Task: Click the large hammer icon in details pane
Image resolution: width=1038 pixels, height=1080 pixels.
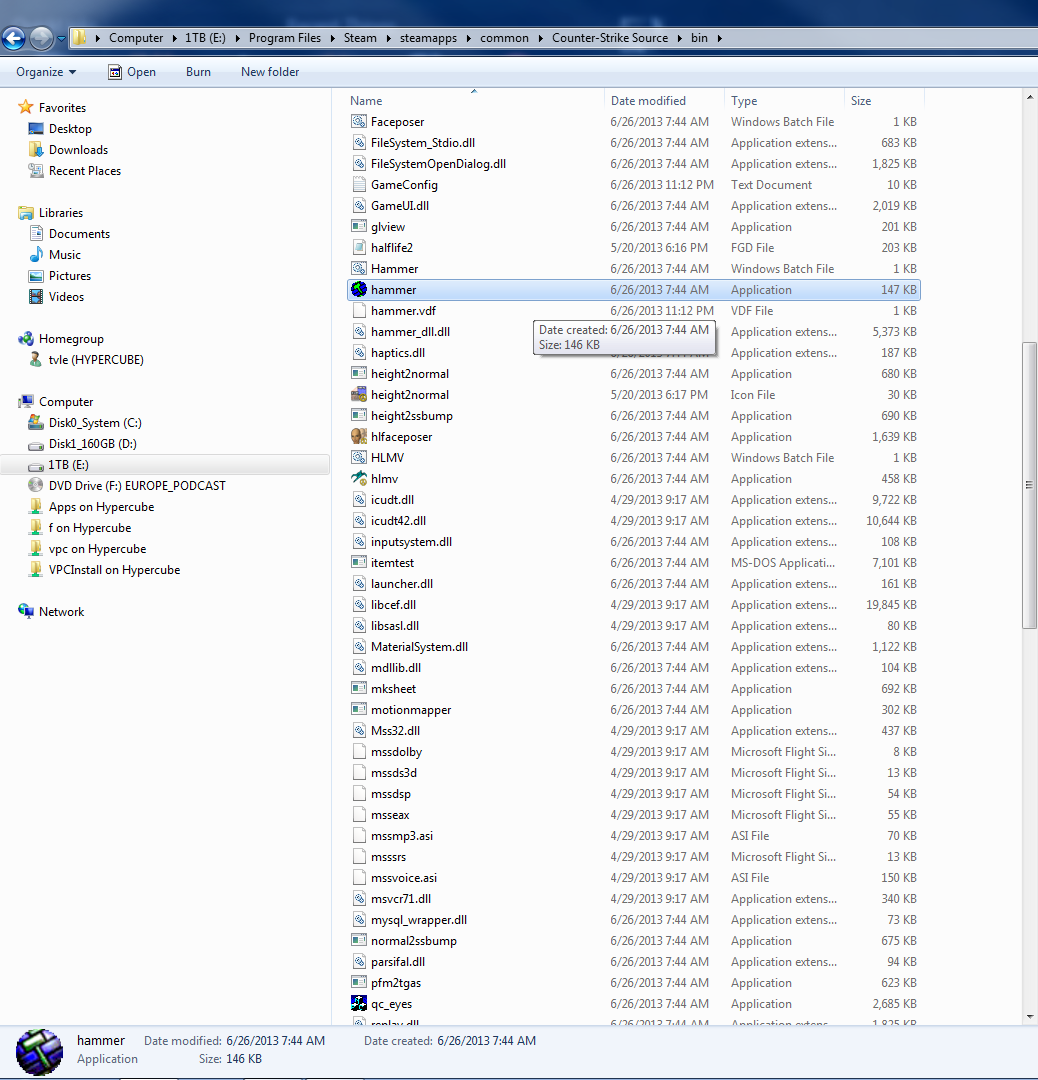Action: 39,1052
